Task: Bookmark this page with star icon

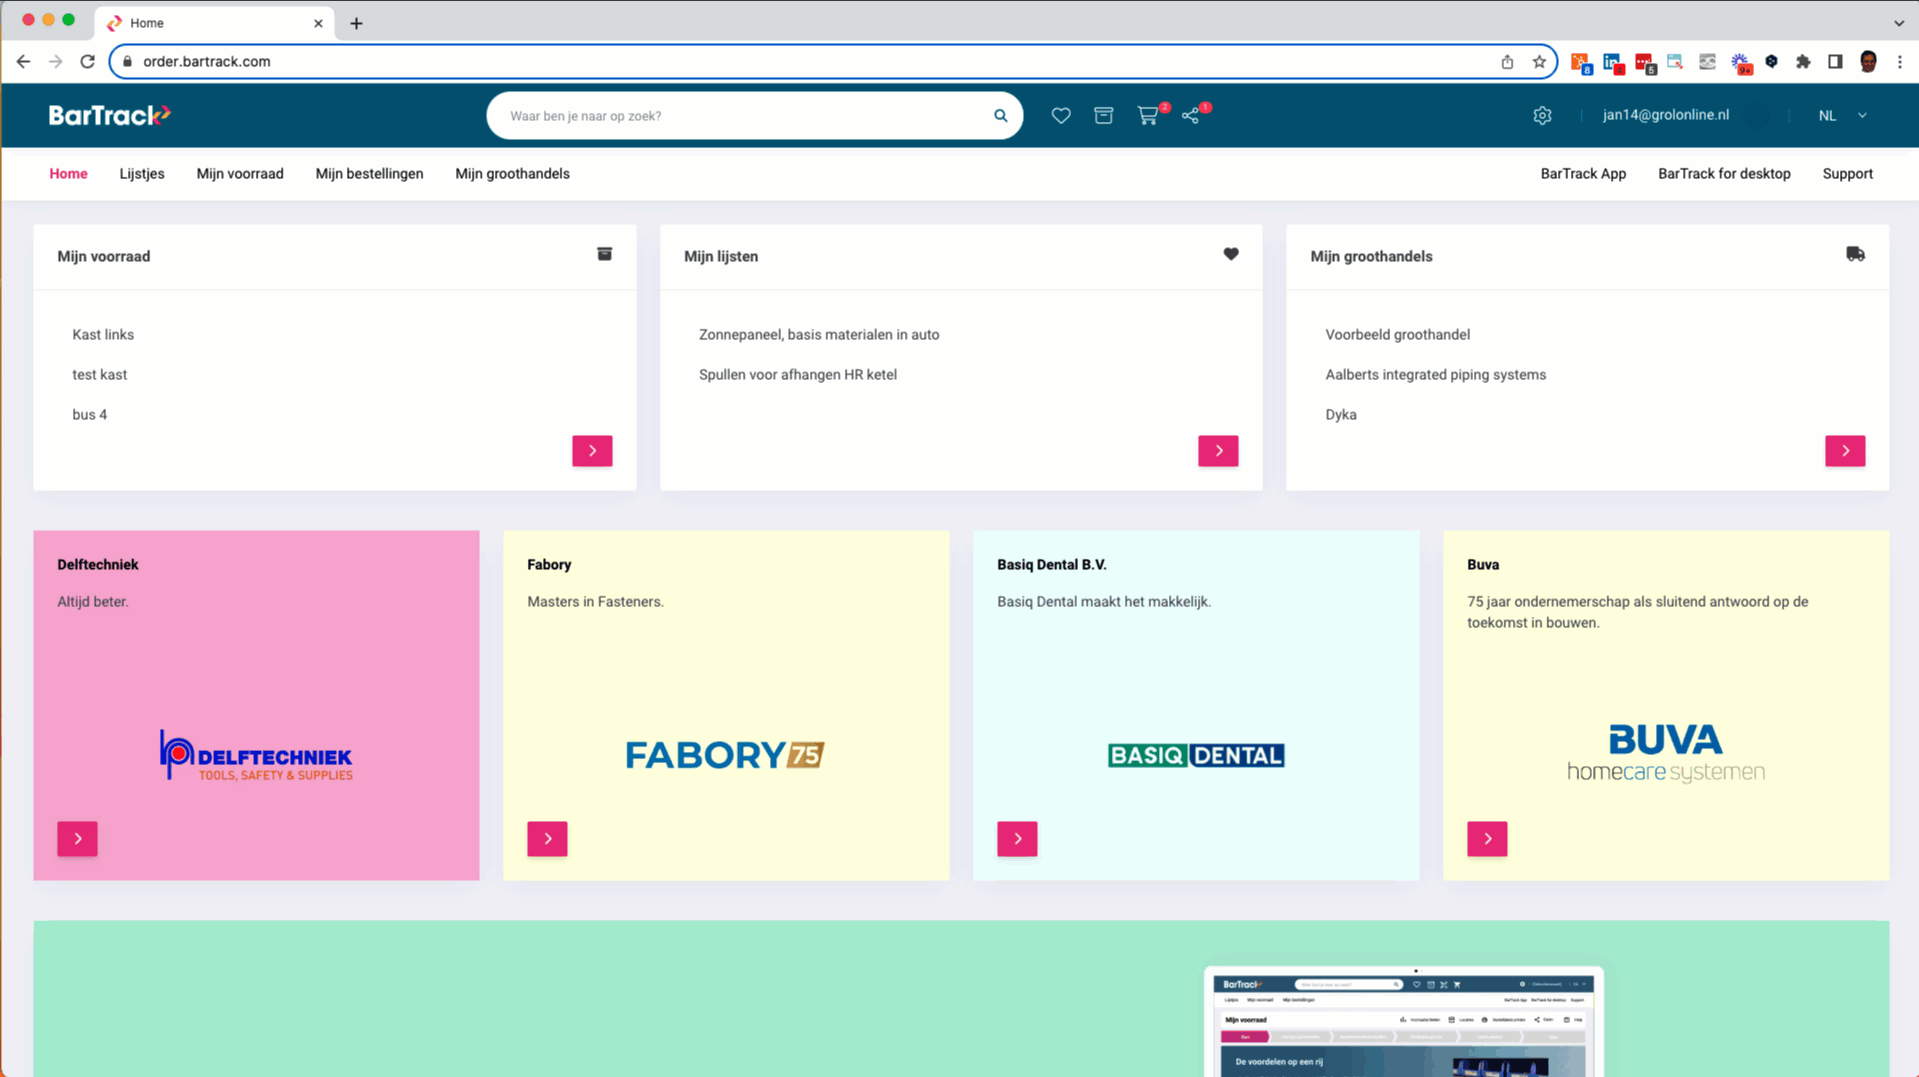Action: (x=1539, y=62)
